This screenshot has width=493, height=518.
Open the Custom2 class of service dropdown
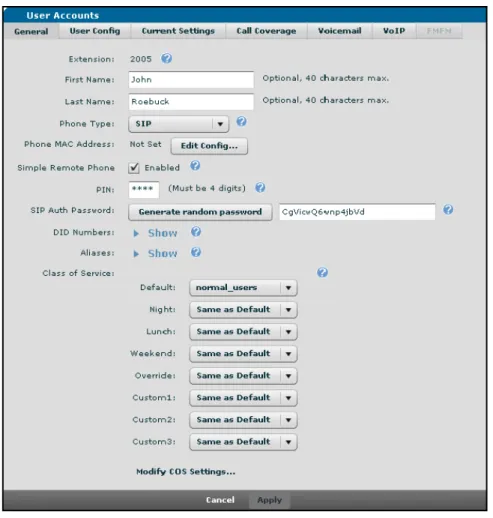(x=243, y=420)
